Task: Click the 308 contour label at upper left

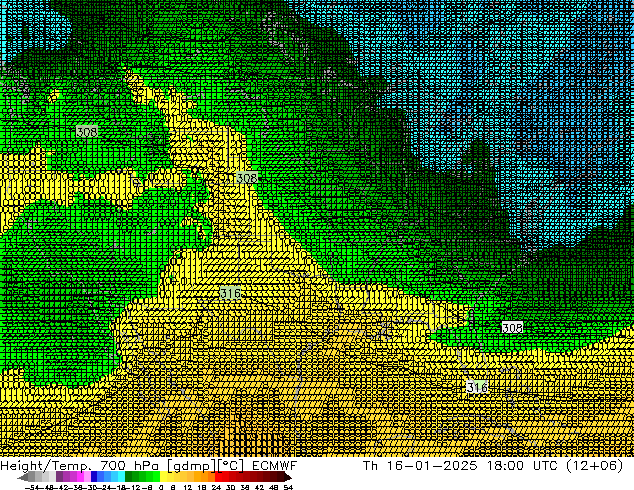Action: (87, 132)
